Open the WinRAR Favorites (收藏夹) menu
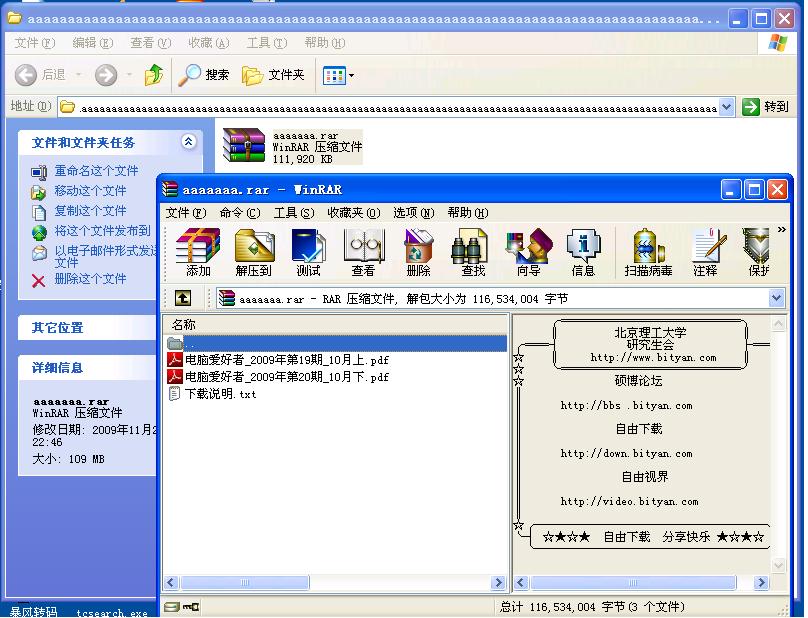Screen dimensions: 808x618 pyautogui.click(x=354, y=212)
